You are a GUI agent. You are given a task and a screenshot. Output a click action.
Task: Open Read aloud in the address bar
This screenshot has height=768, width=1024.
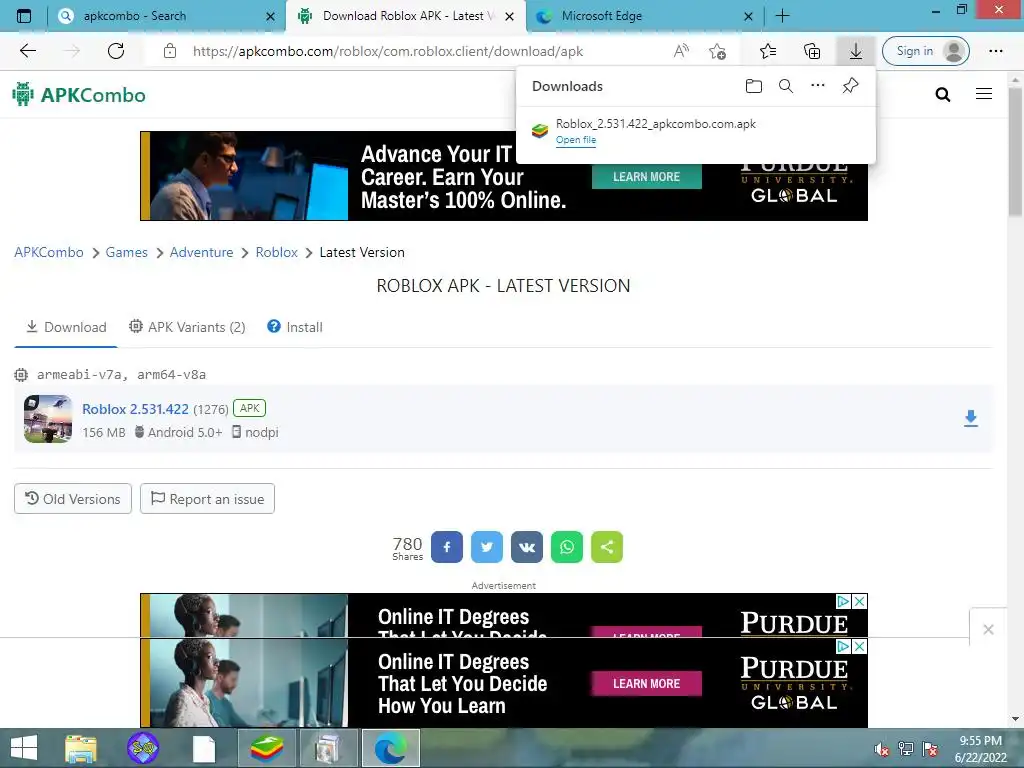[681, 51]
